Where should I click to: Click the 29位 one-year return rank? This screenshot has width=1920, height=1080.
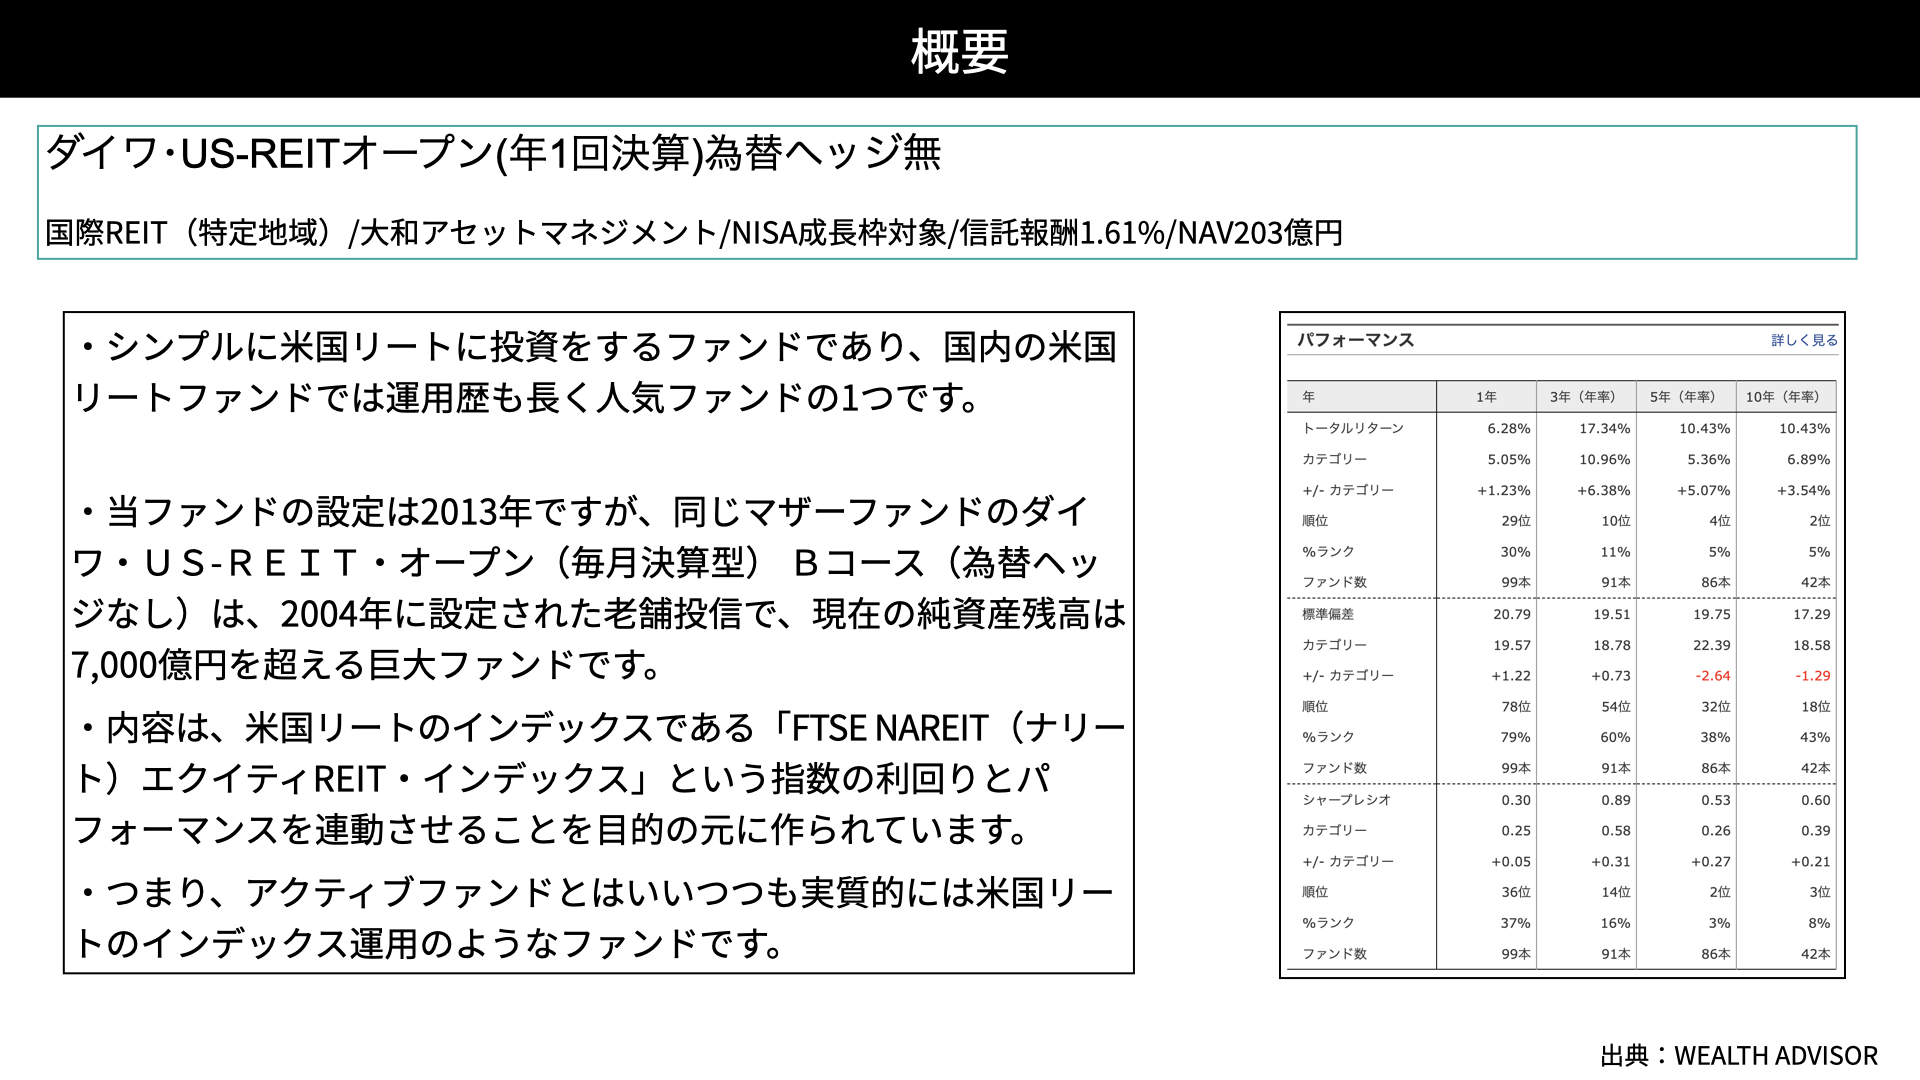point(1516,521)
